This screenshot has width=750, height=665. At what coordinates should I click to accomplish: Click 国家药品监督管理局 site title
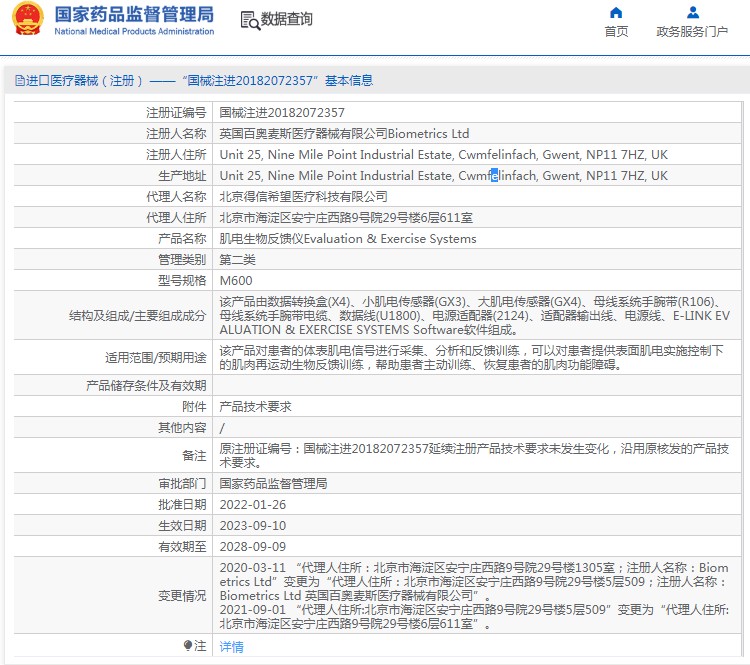[x=134, y=14]
